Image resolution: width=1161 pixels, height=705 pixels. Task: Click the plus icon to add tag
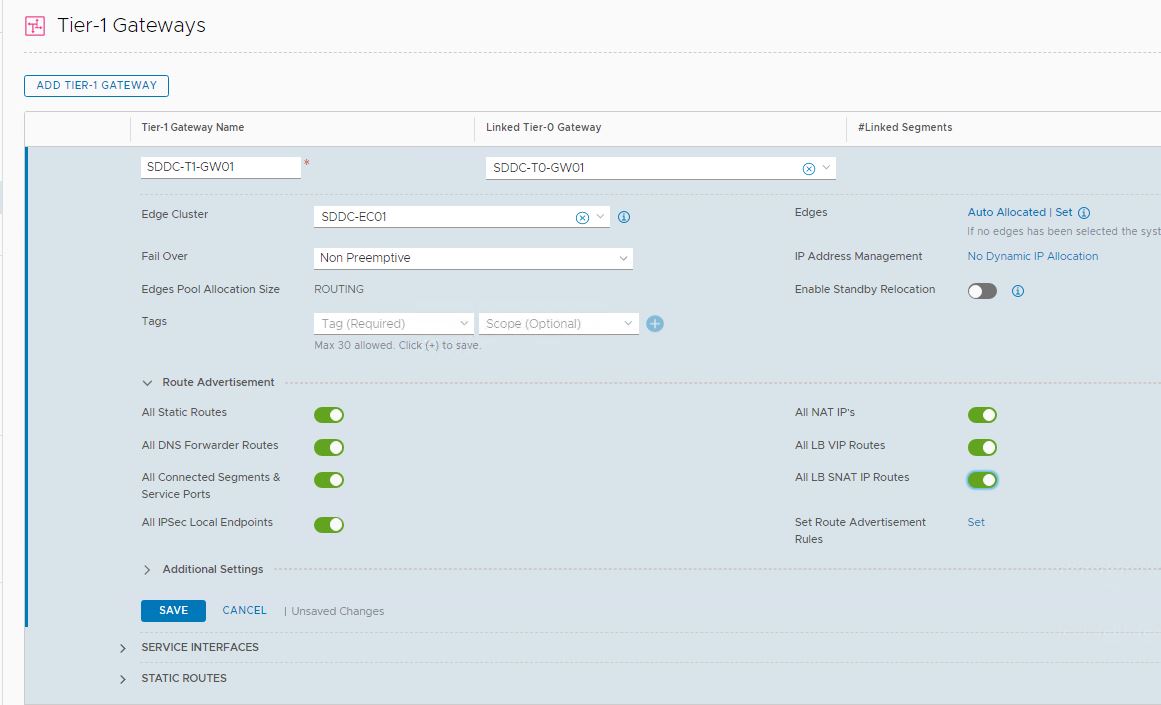[x=655, y=323]
